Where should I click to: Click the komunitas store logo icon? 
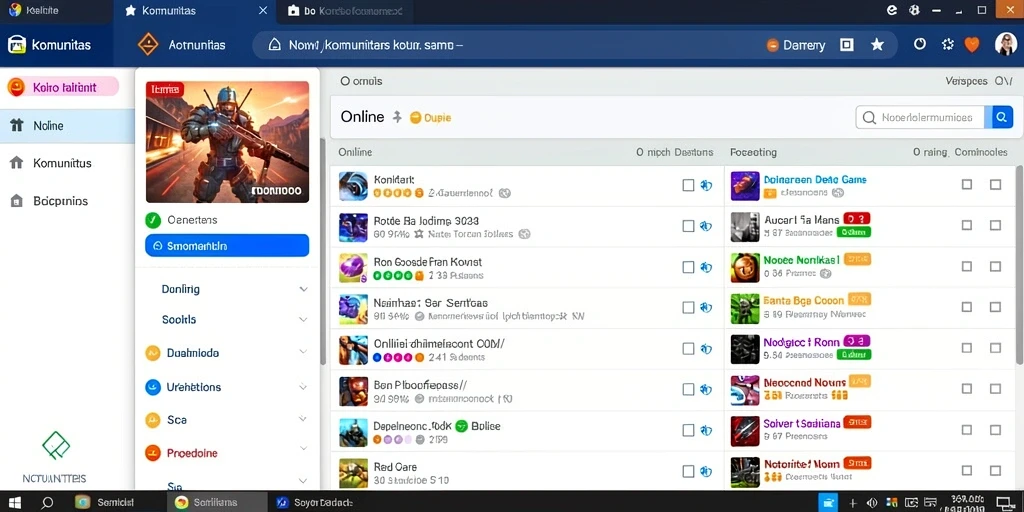(16, 44)
